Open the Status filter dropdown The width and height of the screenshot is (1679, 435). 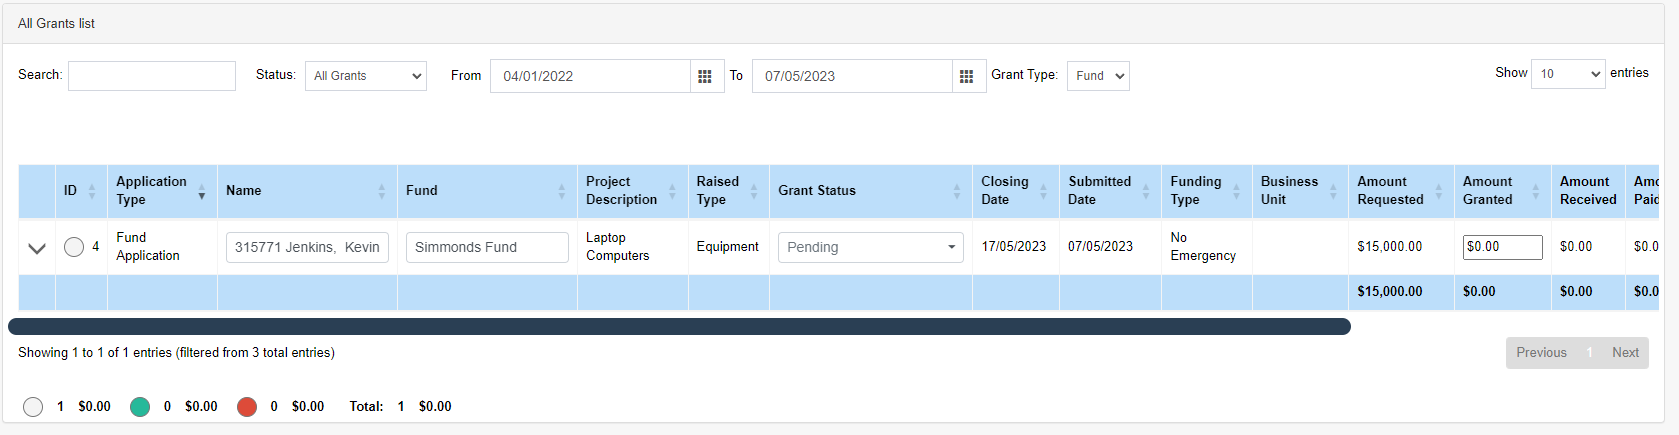pos(366,76)
